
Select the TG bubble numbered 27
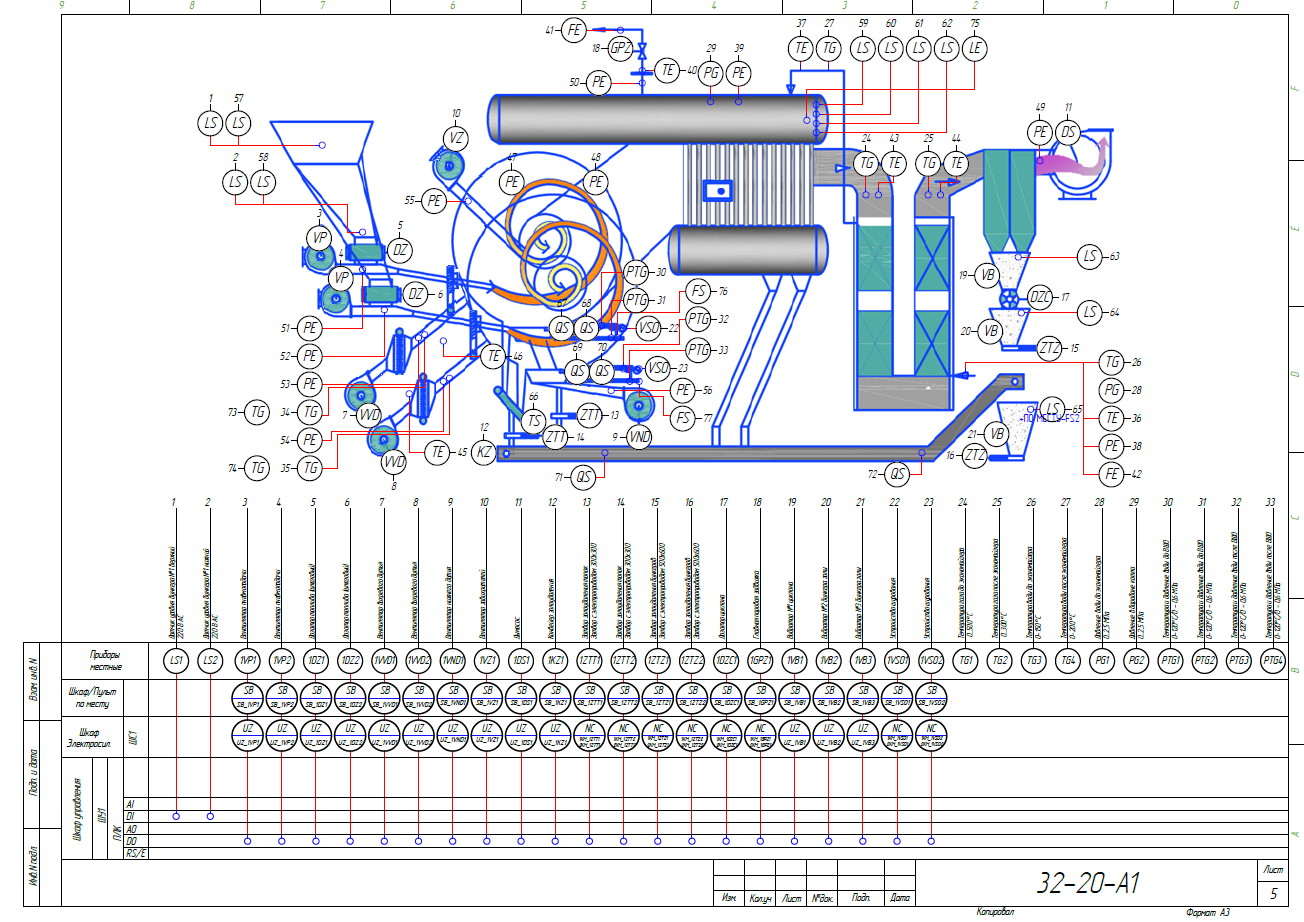829,48
